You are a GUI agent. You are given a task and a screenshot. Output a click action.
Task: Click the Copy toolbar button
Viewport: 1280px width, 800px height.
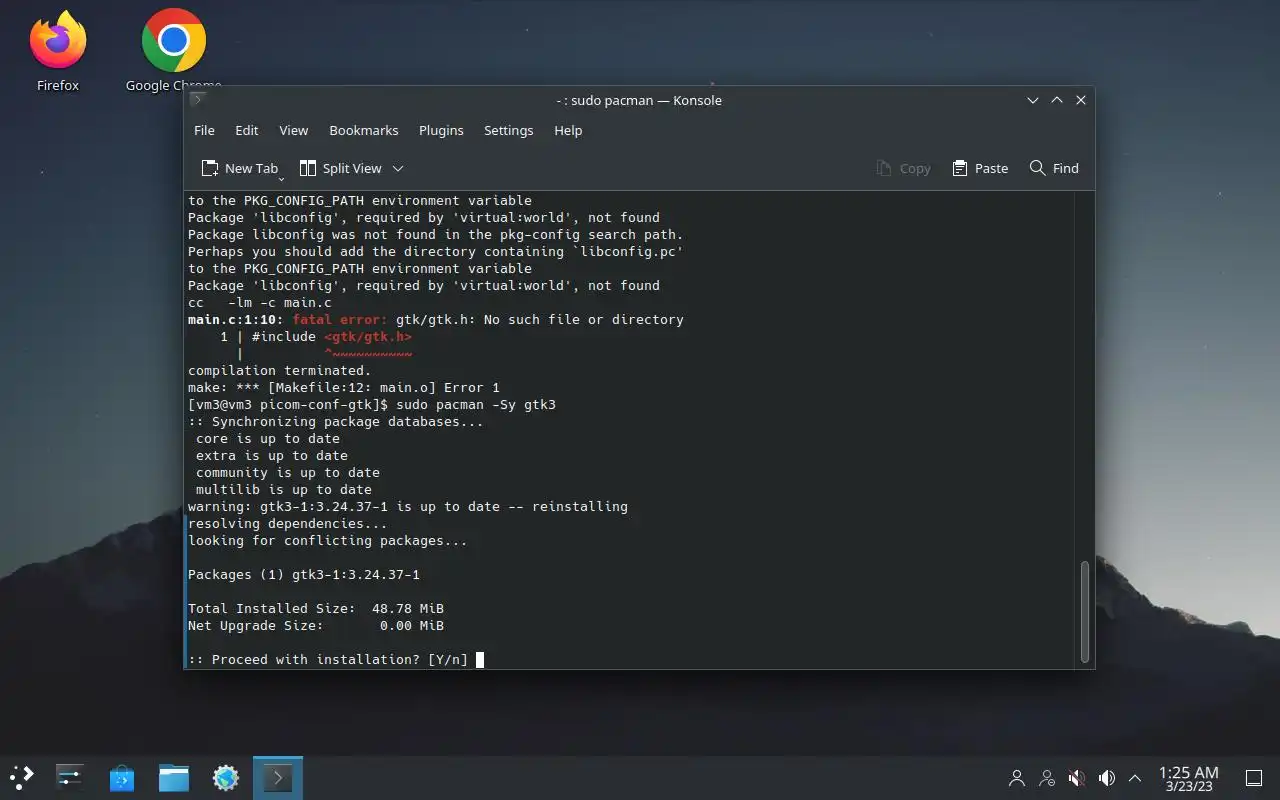pos(903,168)
